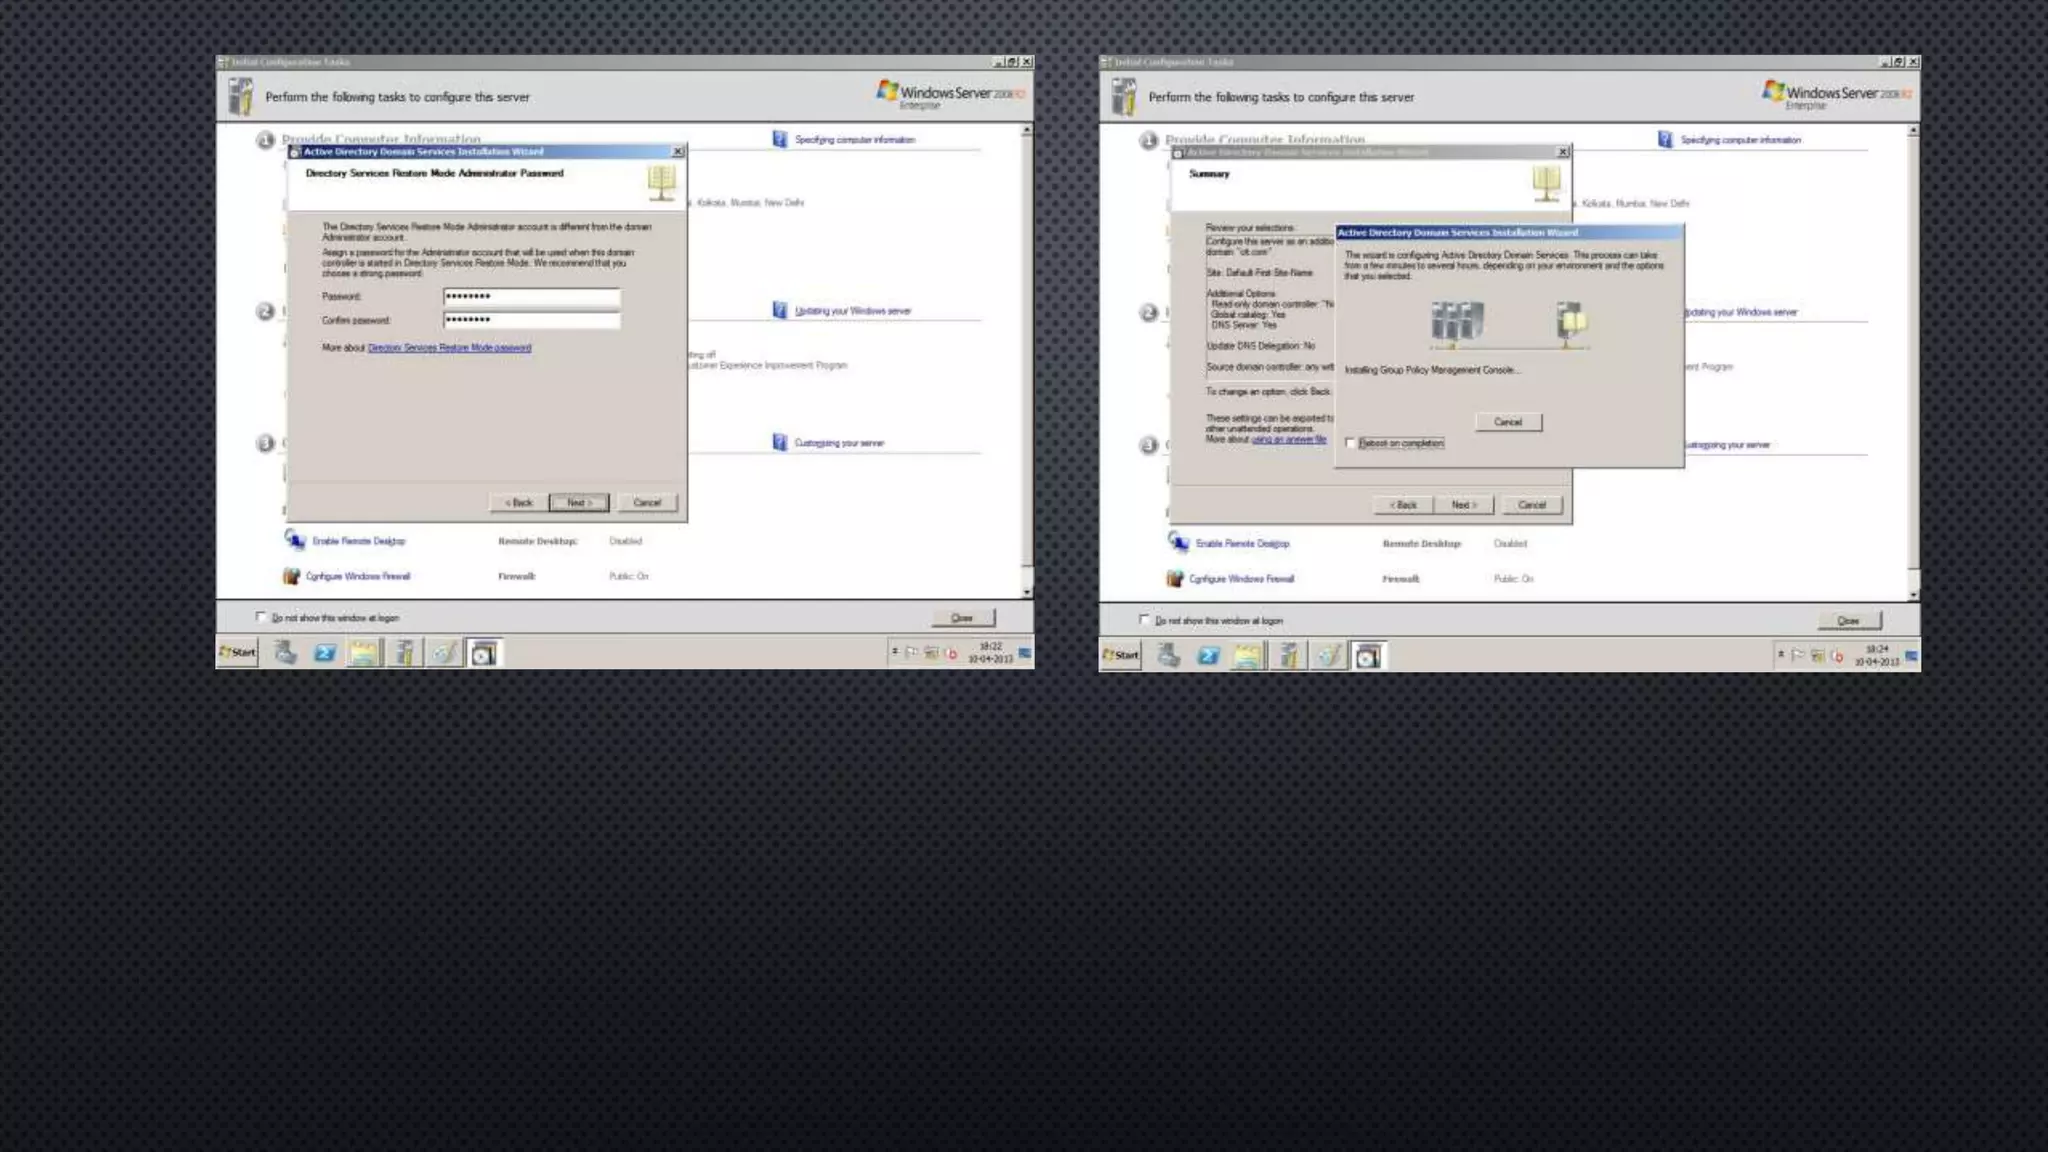Show hidden tray icons arrow in right taskbar
Image resolution: width=2048 pixels, height=1152 pixels.
(x=1780, y=655)
